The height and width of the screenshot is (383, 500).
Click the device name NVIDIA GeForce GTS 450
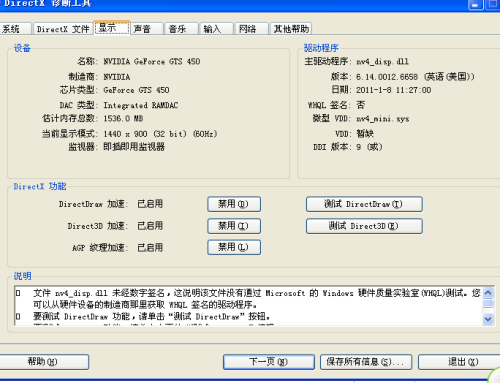click(152, 62)
